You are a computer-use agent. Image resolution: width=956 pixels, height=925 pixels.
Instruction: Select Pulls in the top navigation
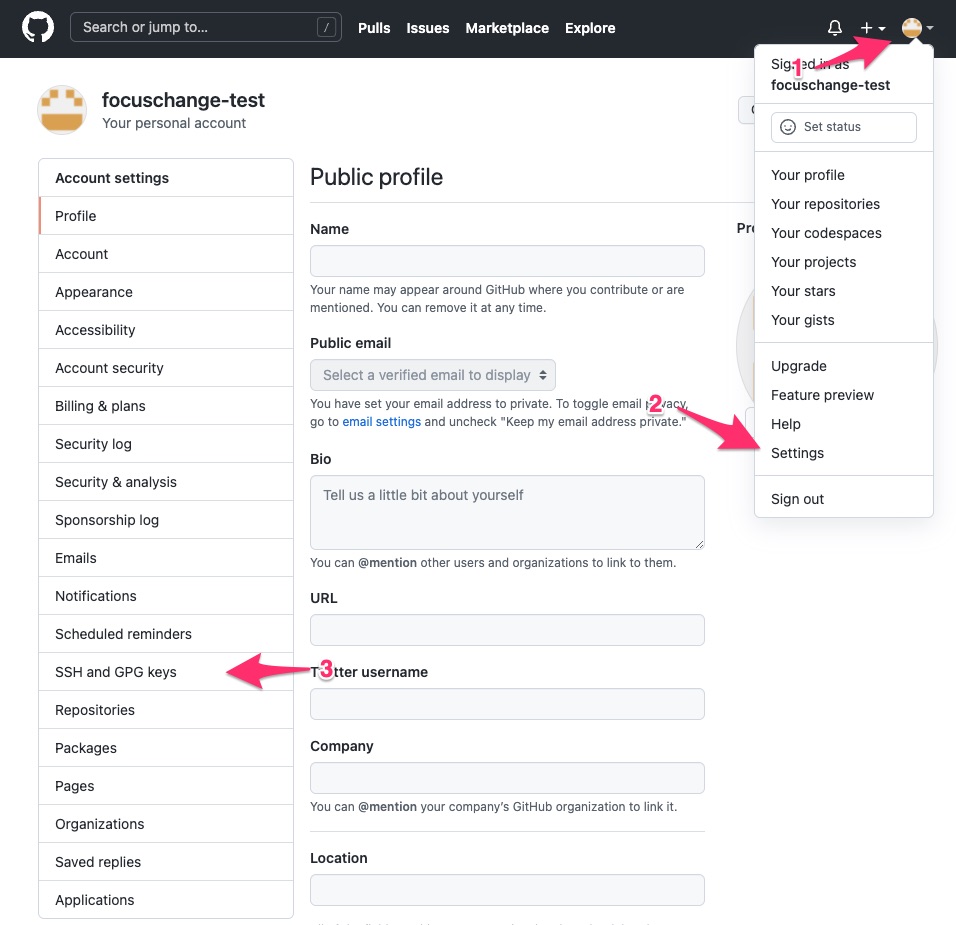(374, 28)
